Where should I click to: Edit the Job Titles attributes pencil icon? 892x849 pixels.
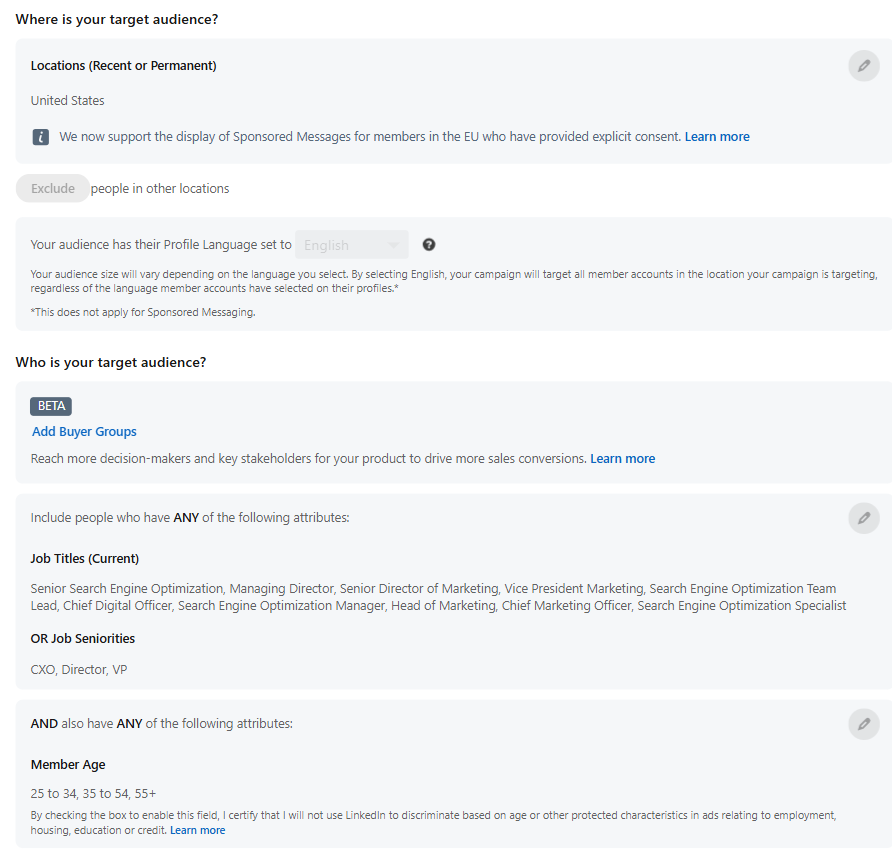[x=864, y=518]
